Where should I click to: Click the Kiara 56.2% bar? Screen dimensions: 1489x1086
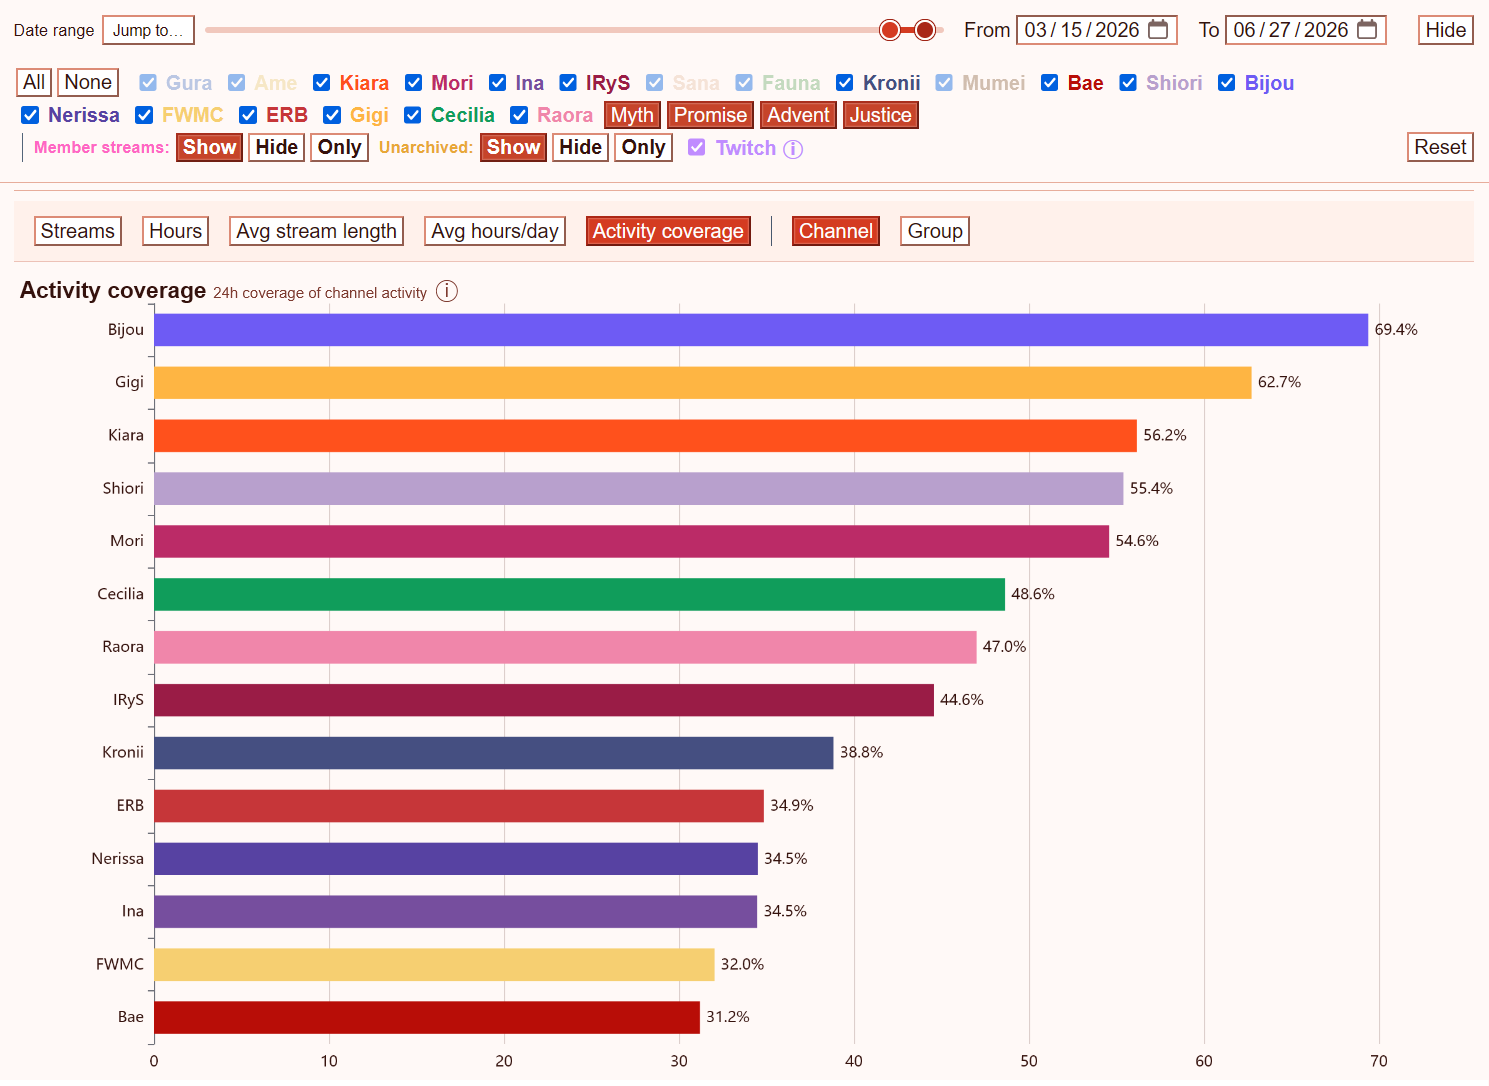tap(646, 436)
